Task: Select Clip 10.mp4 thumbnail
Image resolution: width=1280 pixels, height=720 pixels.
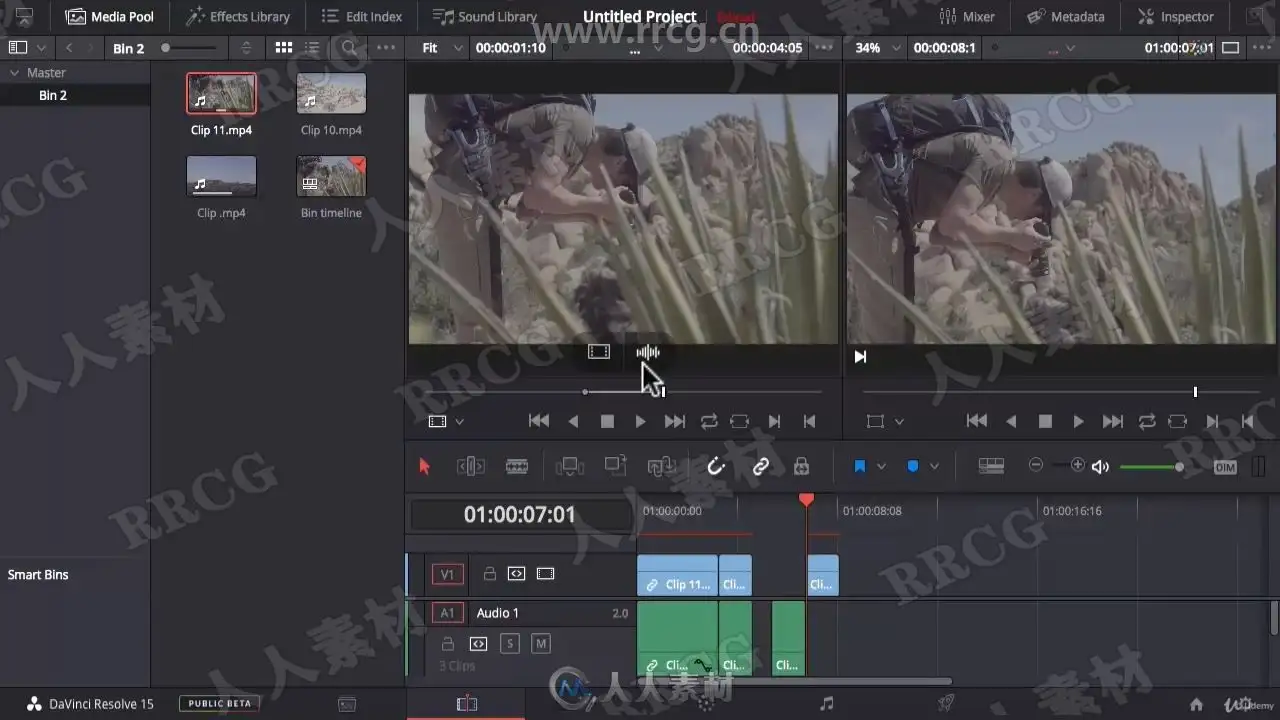Action: coord(331,94)
